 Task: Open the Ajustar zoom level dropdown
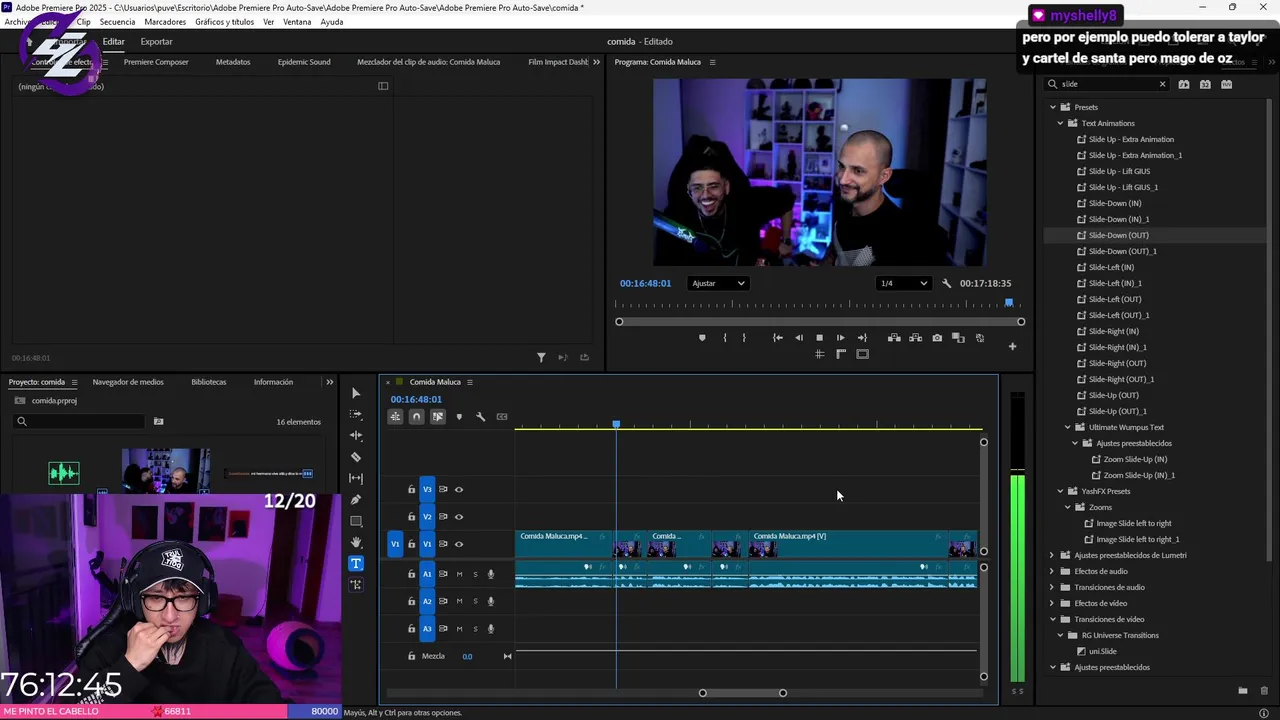coord(718,284)
